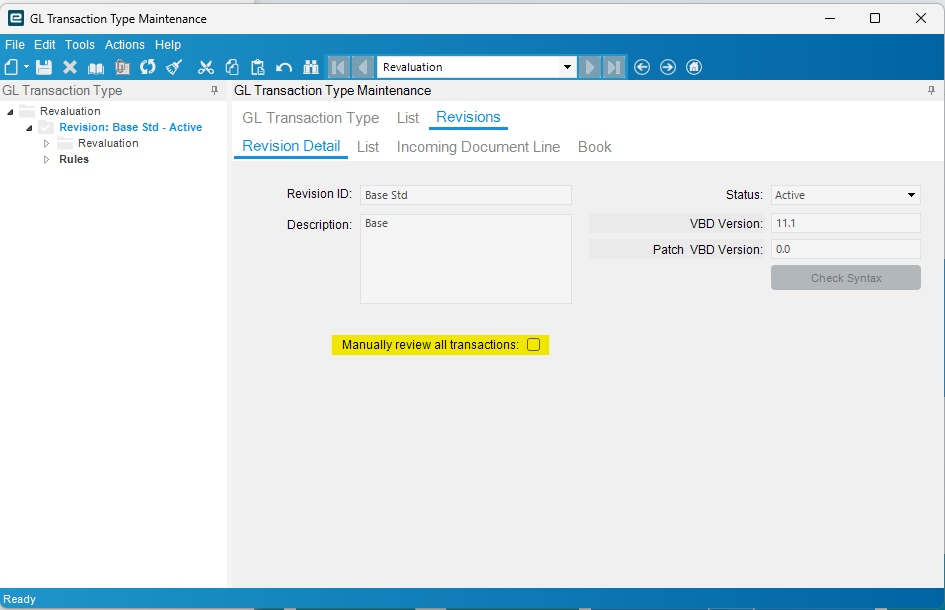The height and width of the screenshot is (610, 945).
Task: Click the circled Forward arrow icon
Action: pyautogui.click(x=668, y=67)
